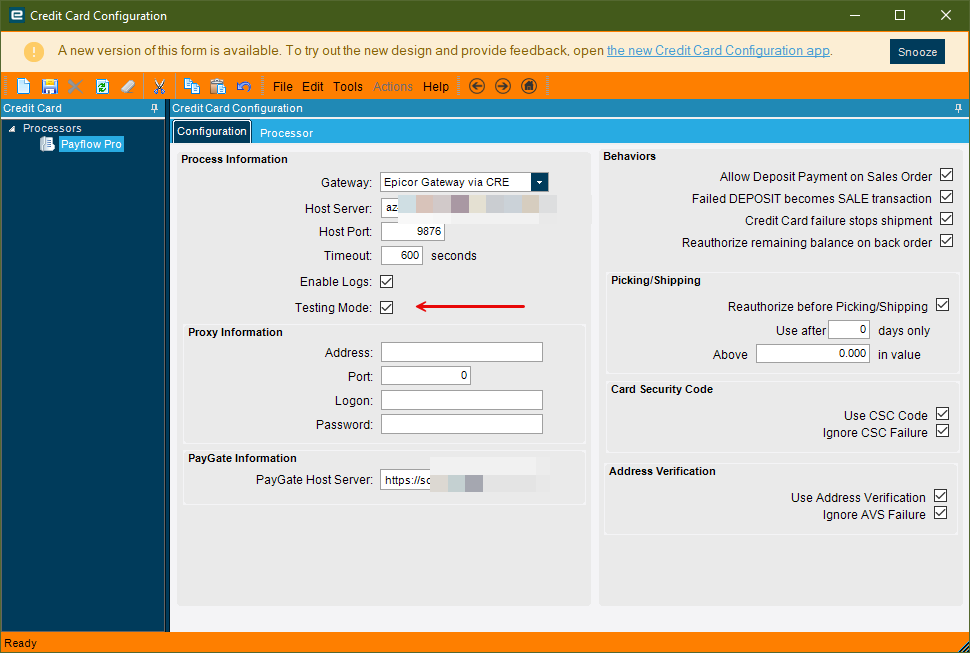The width and height of the screenshot is (970, 653).
Task: Click the Paste clipboard icon
Action: click(218, 87)
